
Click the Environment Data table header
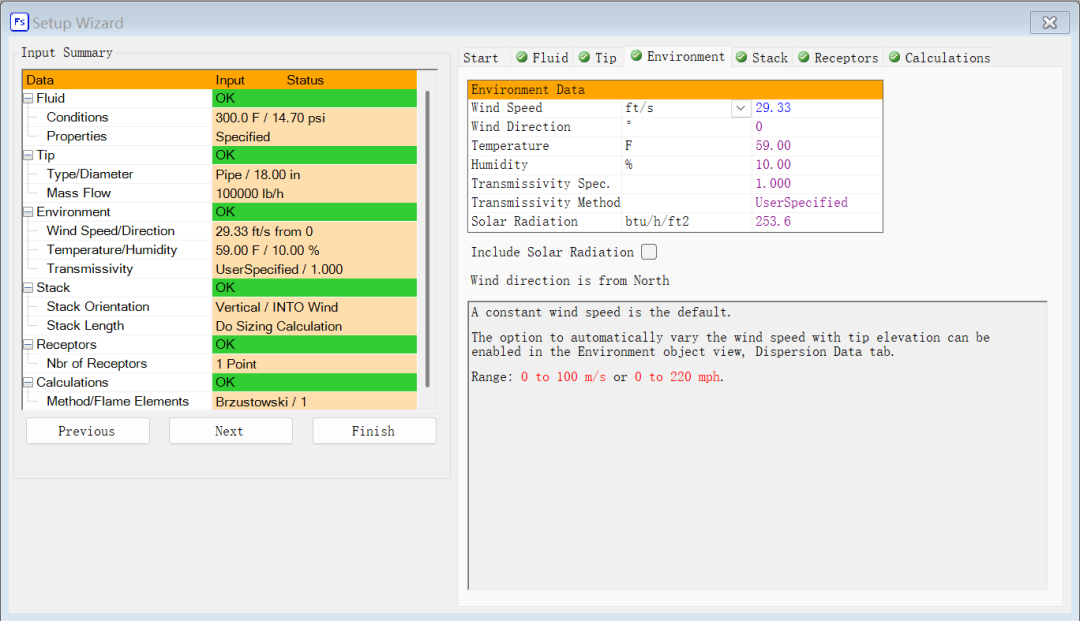[x=675, y=90]
